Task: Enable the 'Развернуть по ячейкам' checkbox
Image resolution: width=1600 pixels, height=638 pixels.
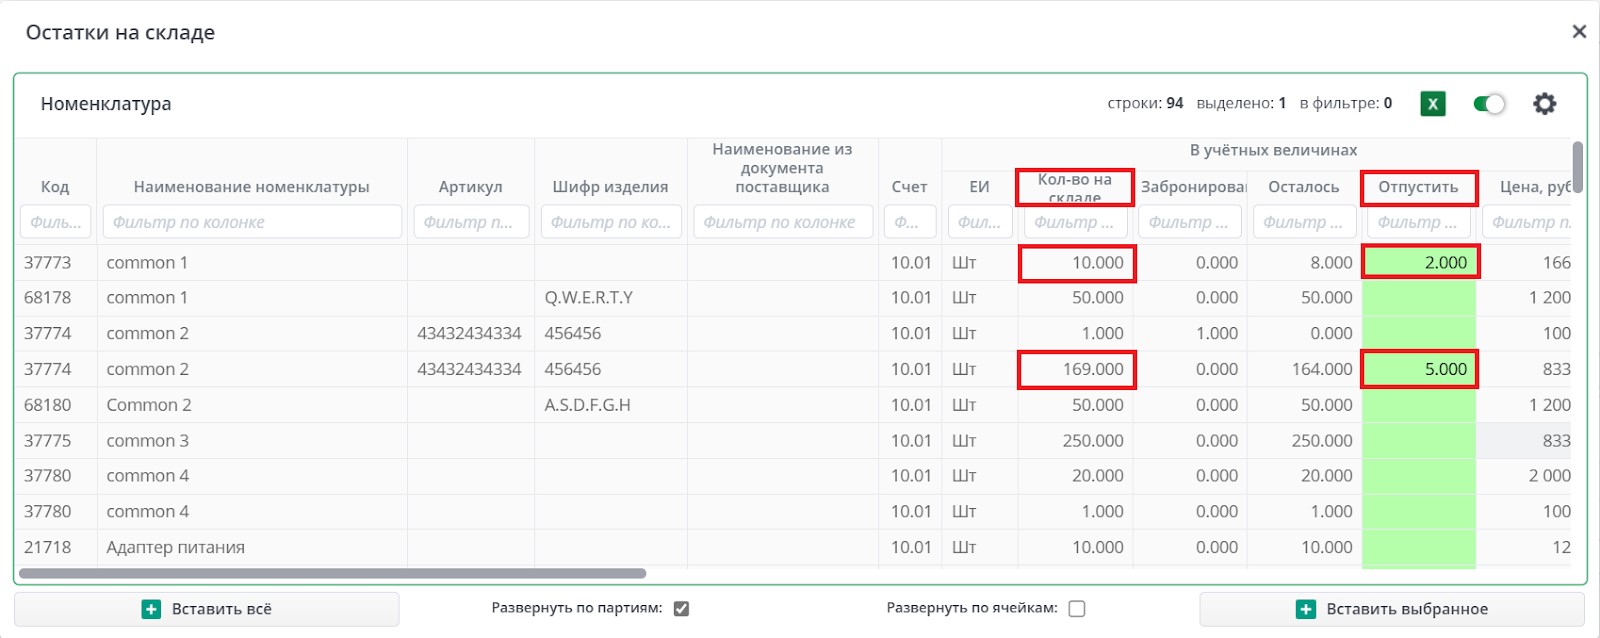Action: coord(1077,609)
